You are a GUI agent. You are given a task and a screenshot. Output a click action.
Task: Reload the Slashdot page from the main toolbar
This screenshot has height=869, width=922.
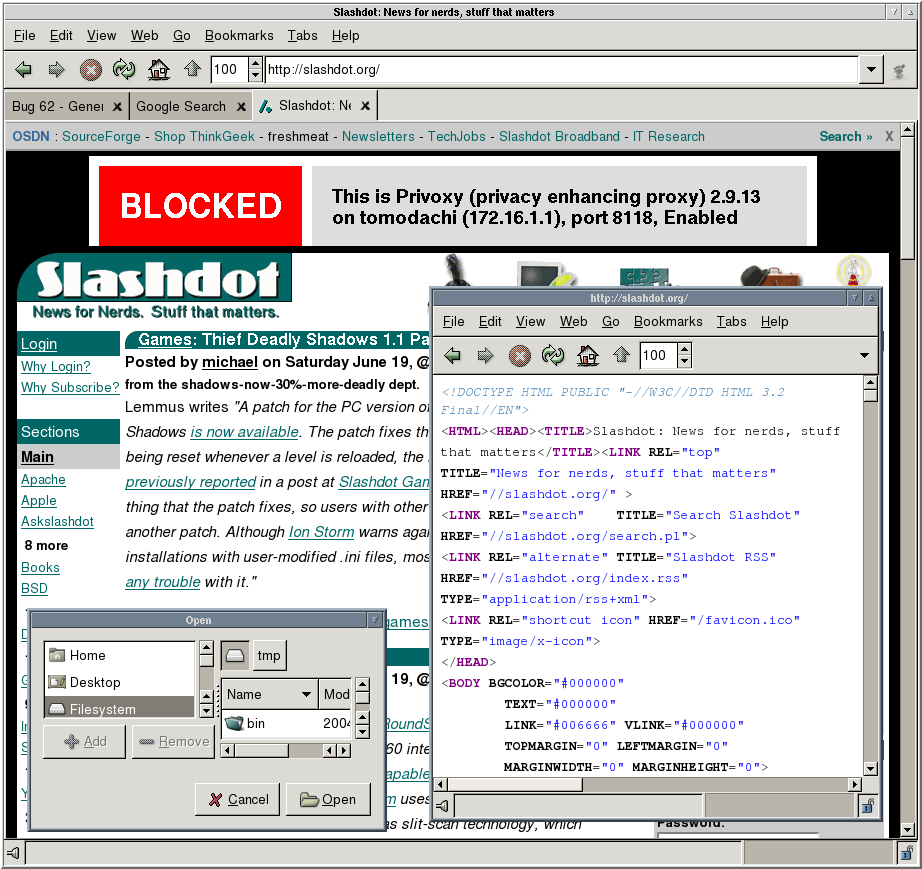124,70
